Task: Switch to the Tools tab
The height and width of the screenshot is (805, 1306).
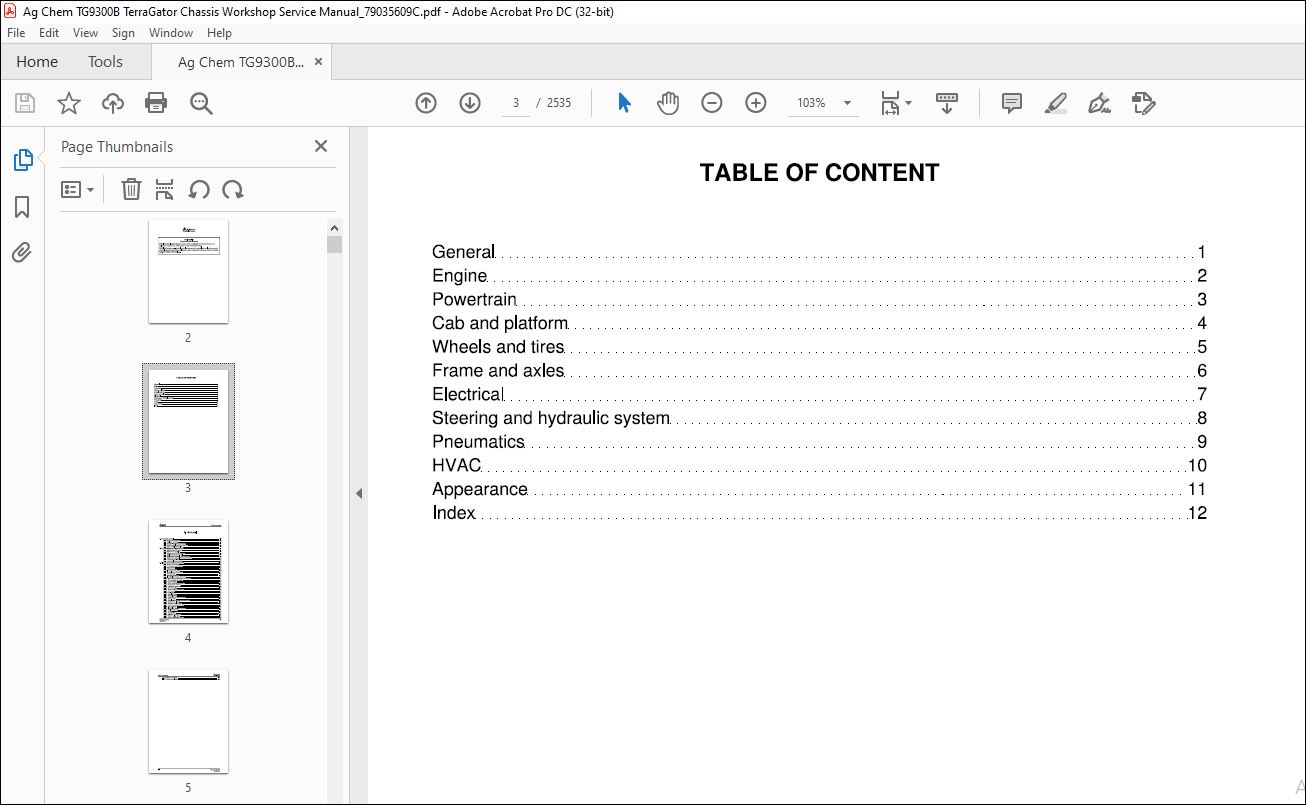Action: click(105, 62)
